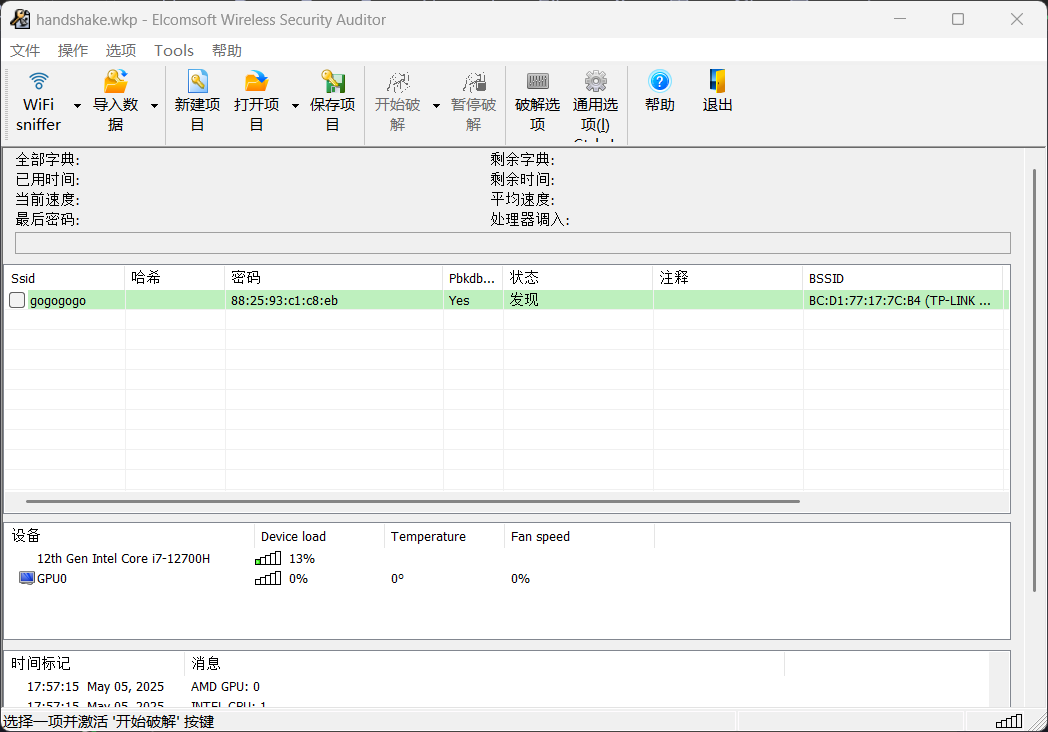This screenshot has width=1048, height=732.
Task: Open the 选项 menu
Action: click(121, 51)
